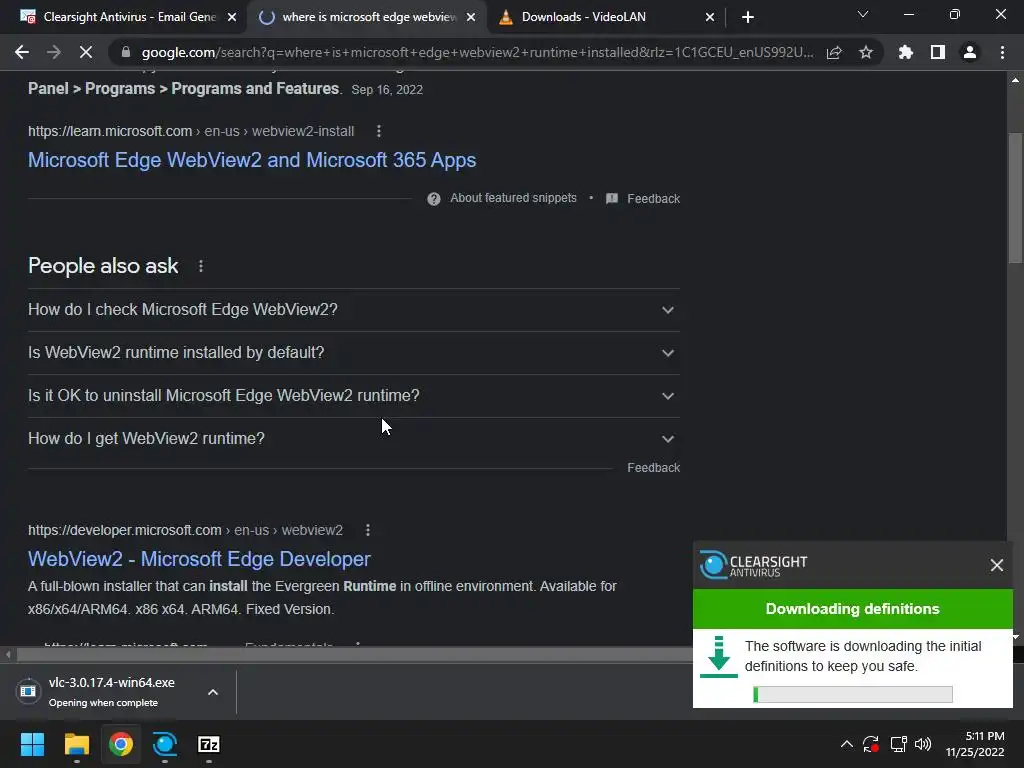
Task: Expand 'How do I get WebView2 runtime?'
Action: pos(353,439)
